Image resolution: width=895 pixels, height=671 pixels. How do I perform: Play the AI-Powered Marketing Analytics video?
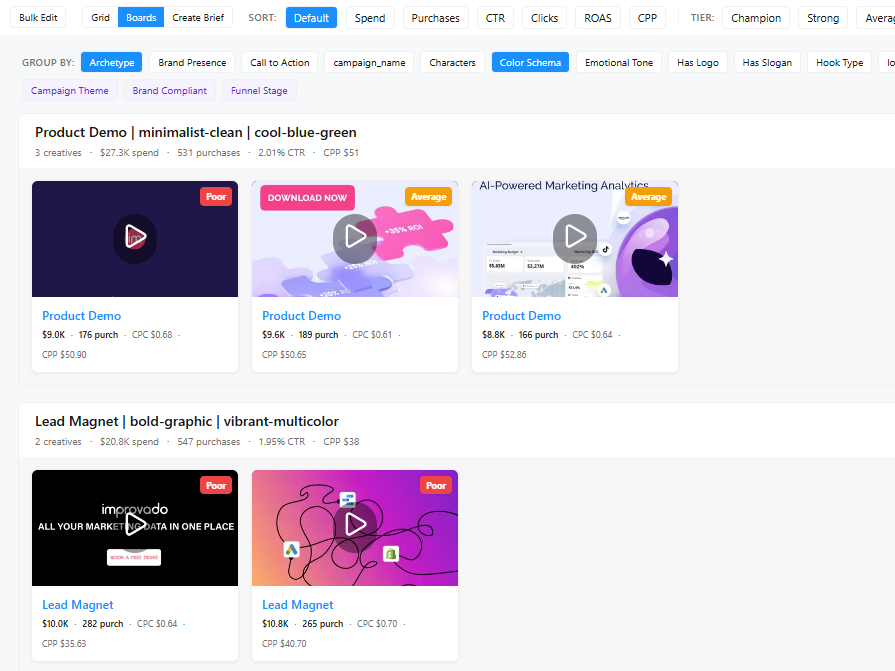click(575, 237)
